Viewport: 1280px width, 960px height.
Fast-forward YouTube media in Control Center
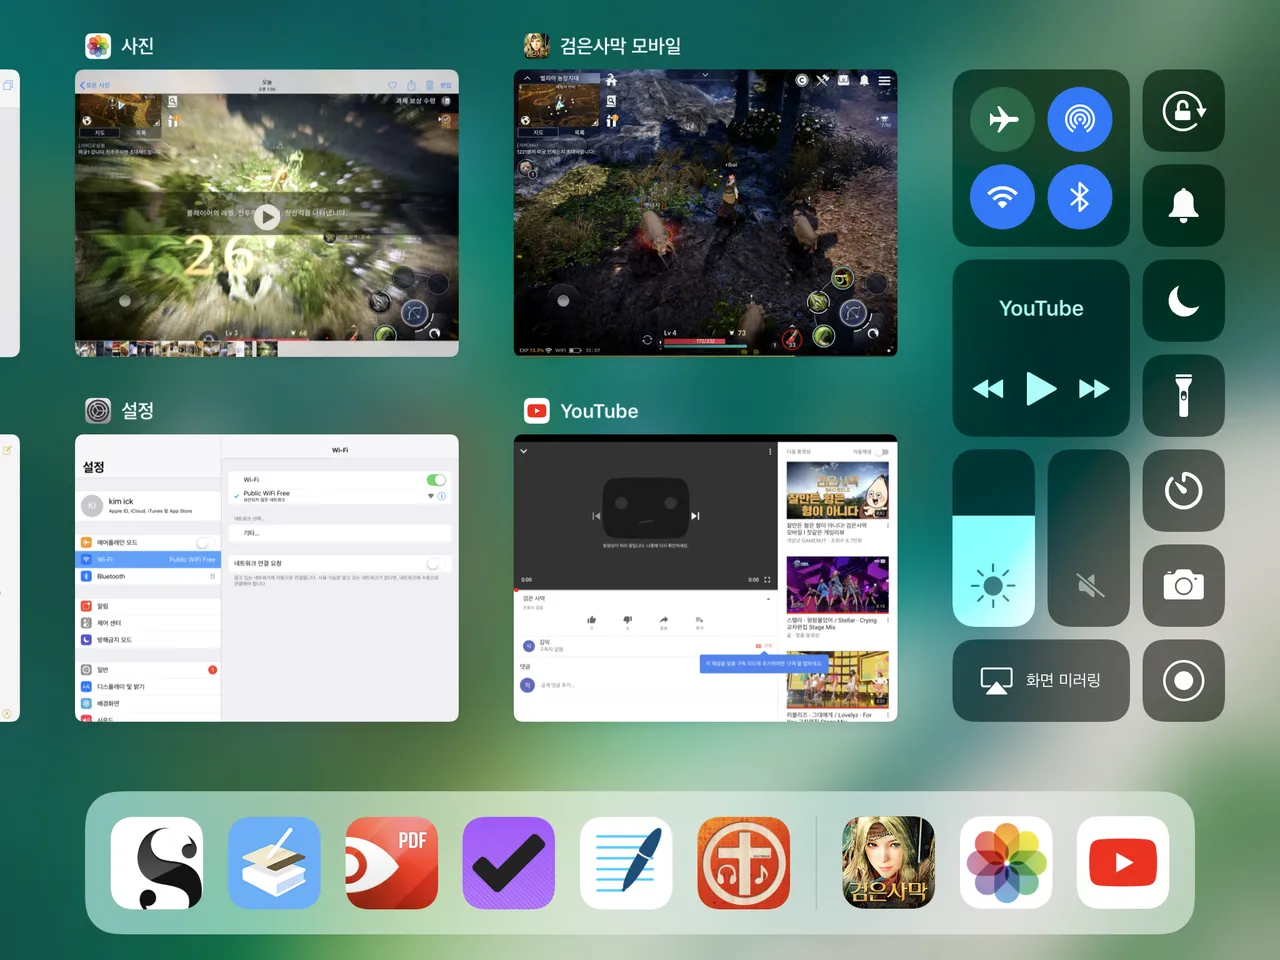coord(1094,389)
